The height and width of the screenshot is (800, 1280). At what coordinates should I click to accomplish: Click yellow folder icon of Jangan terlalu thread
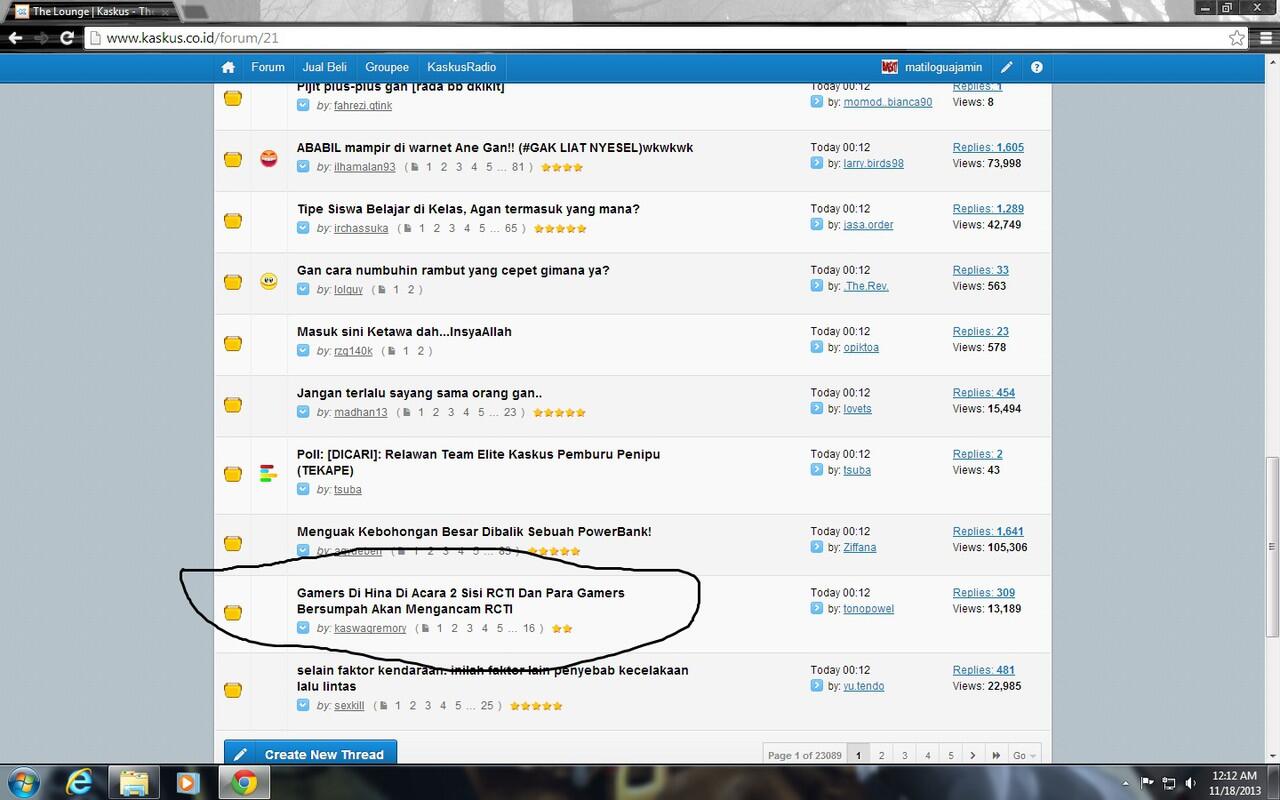(233, 404)
